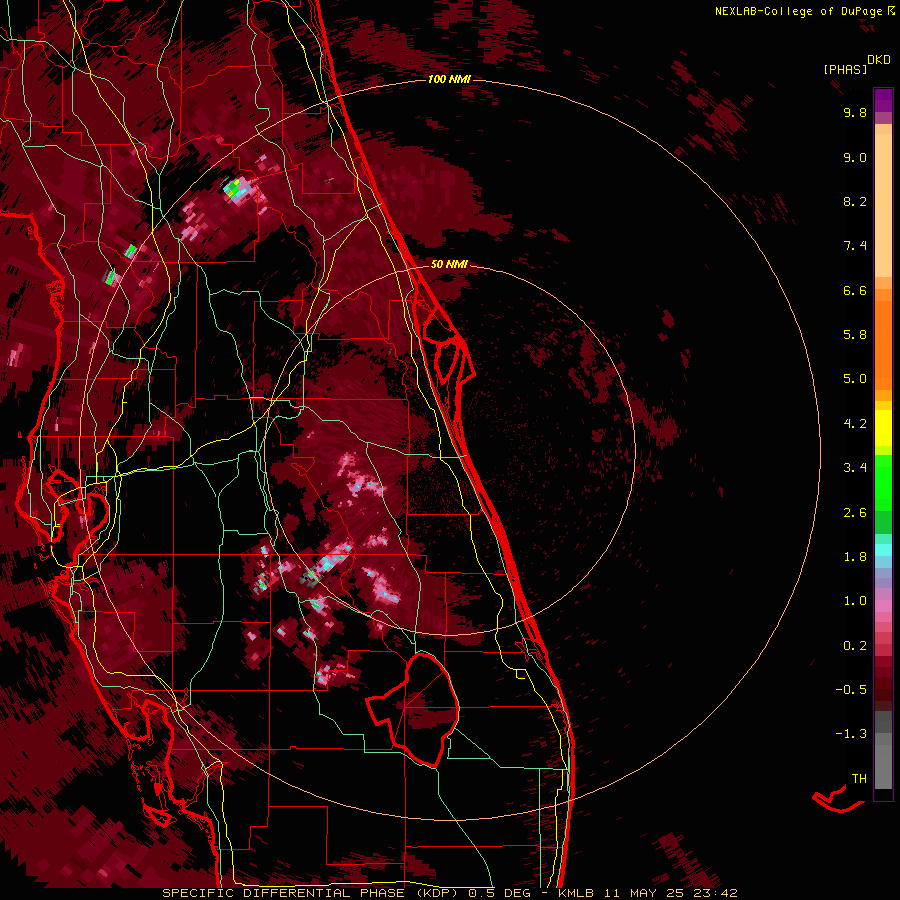Click the 4.2 scale value
The width and height of the screenshot is (900, 900).
tap(855, 424)
